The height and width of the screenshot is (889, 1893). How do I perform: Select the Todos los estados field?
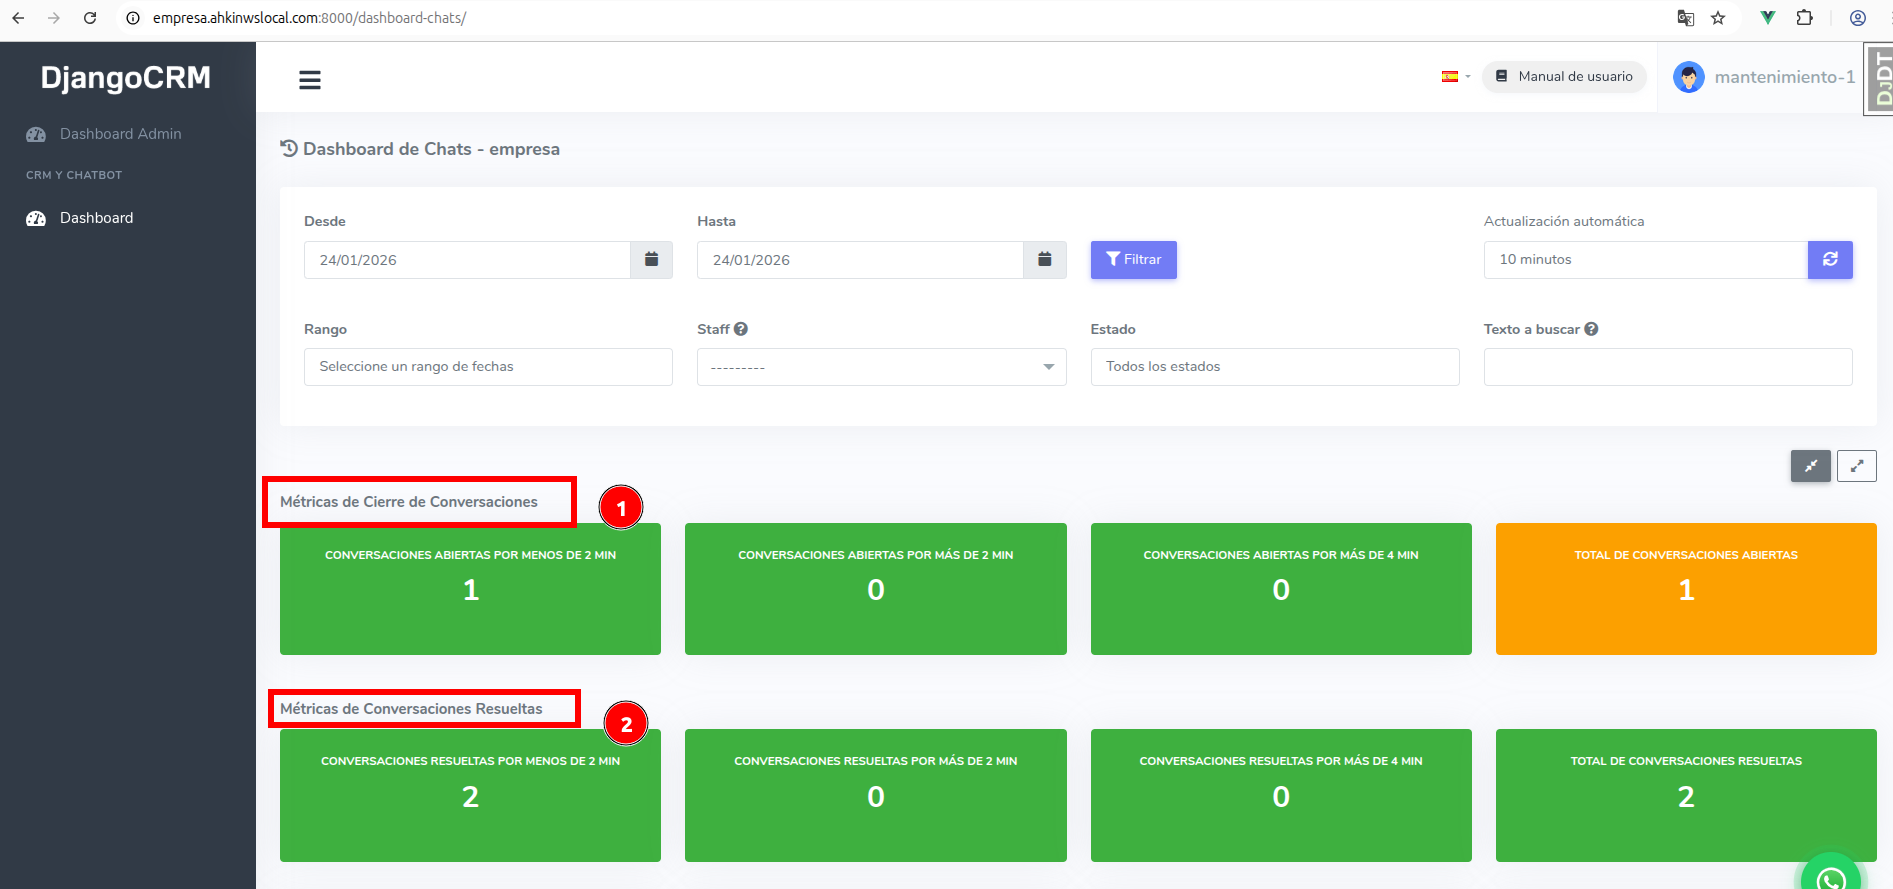1274,367
